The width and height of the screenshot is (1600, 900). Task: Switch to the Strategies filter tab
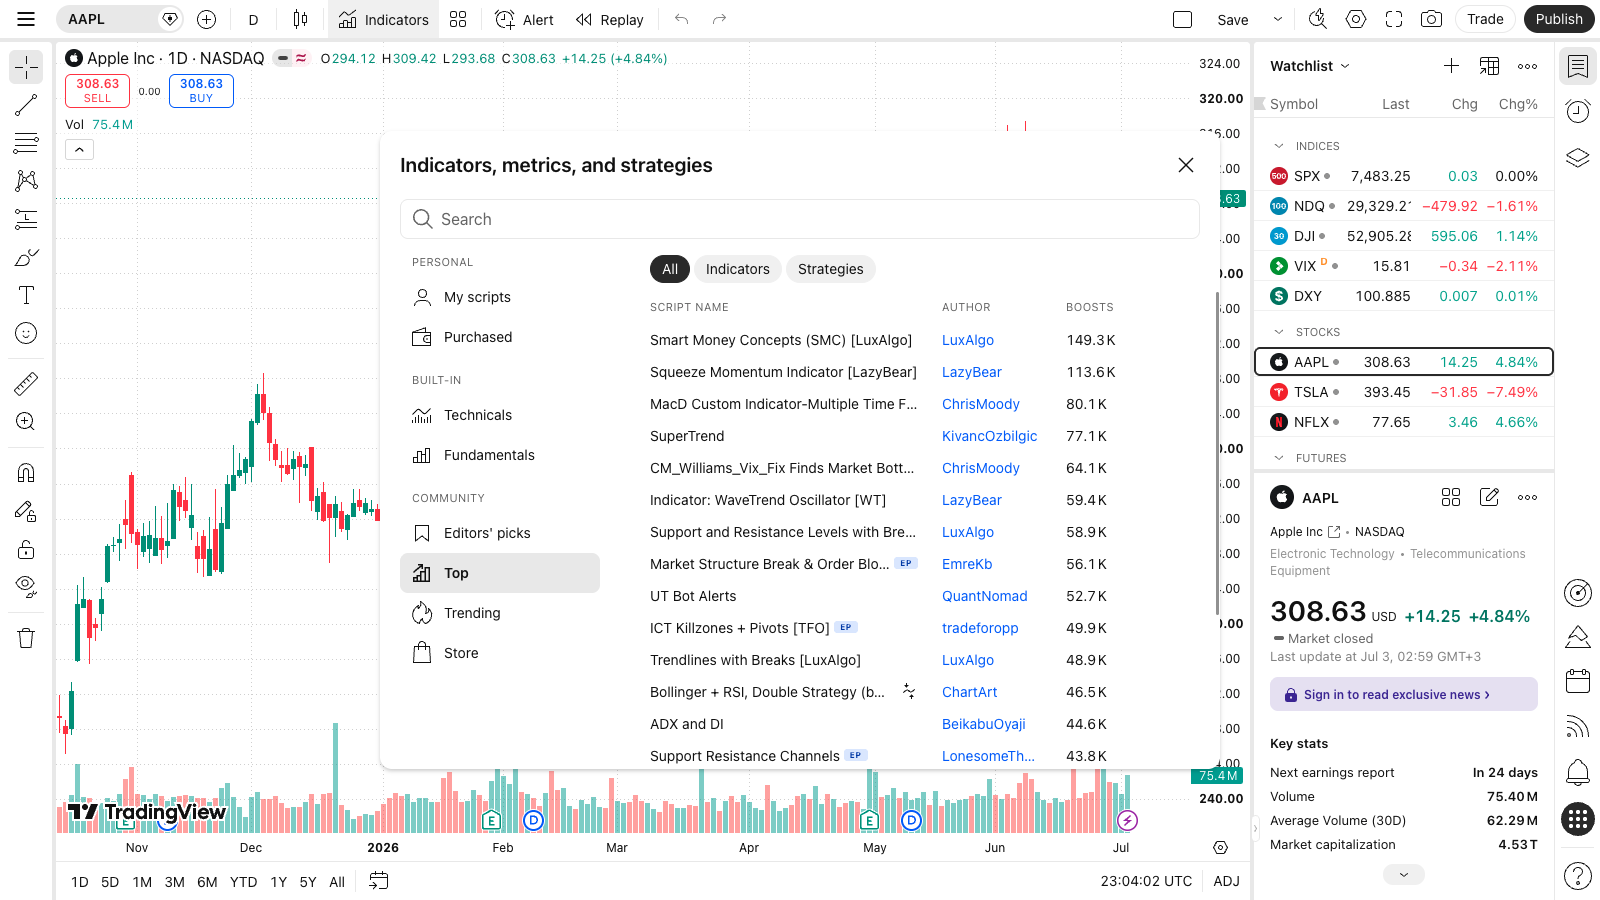831,269
